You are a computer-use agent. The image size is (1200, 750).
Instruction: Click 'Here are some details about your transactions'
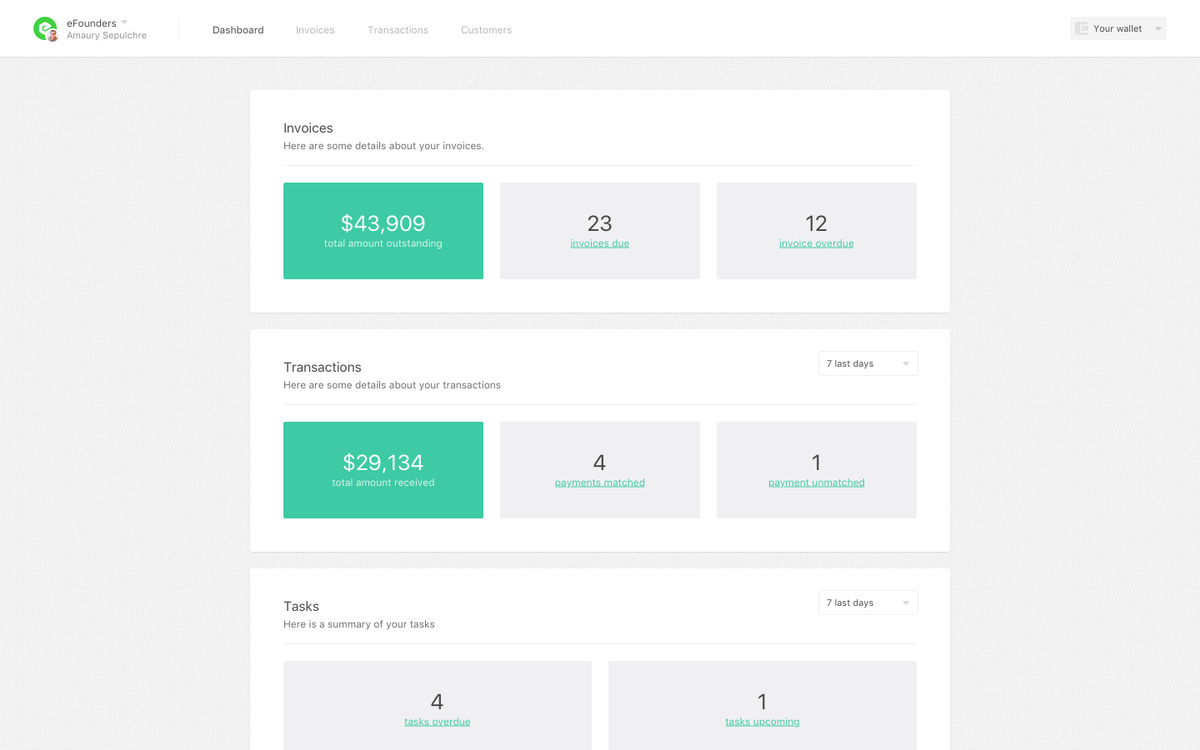tap(392, 385)
